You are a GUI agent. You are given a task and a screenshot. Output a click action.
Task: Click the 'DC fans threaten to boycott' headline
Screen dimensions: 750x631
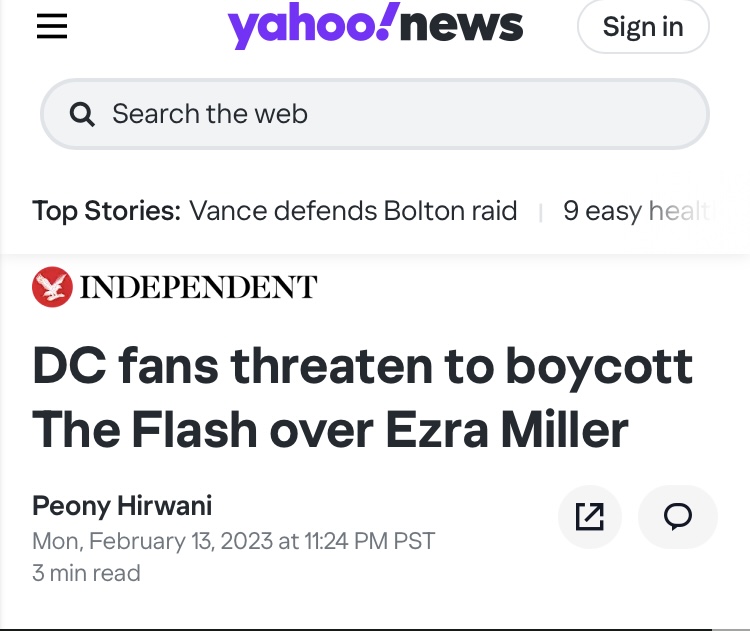click(362, 366)
